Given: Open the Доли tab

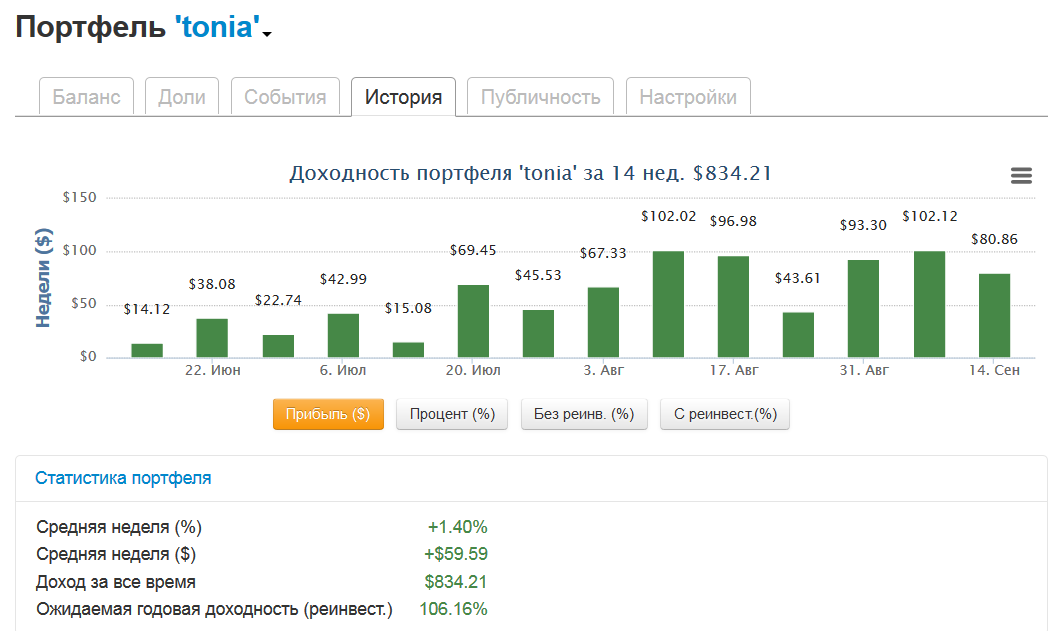Looking at the screenshot, I should [x=182, y=97].
